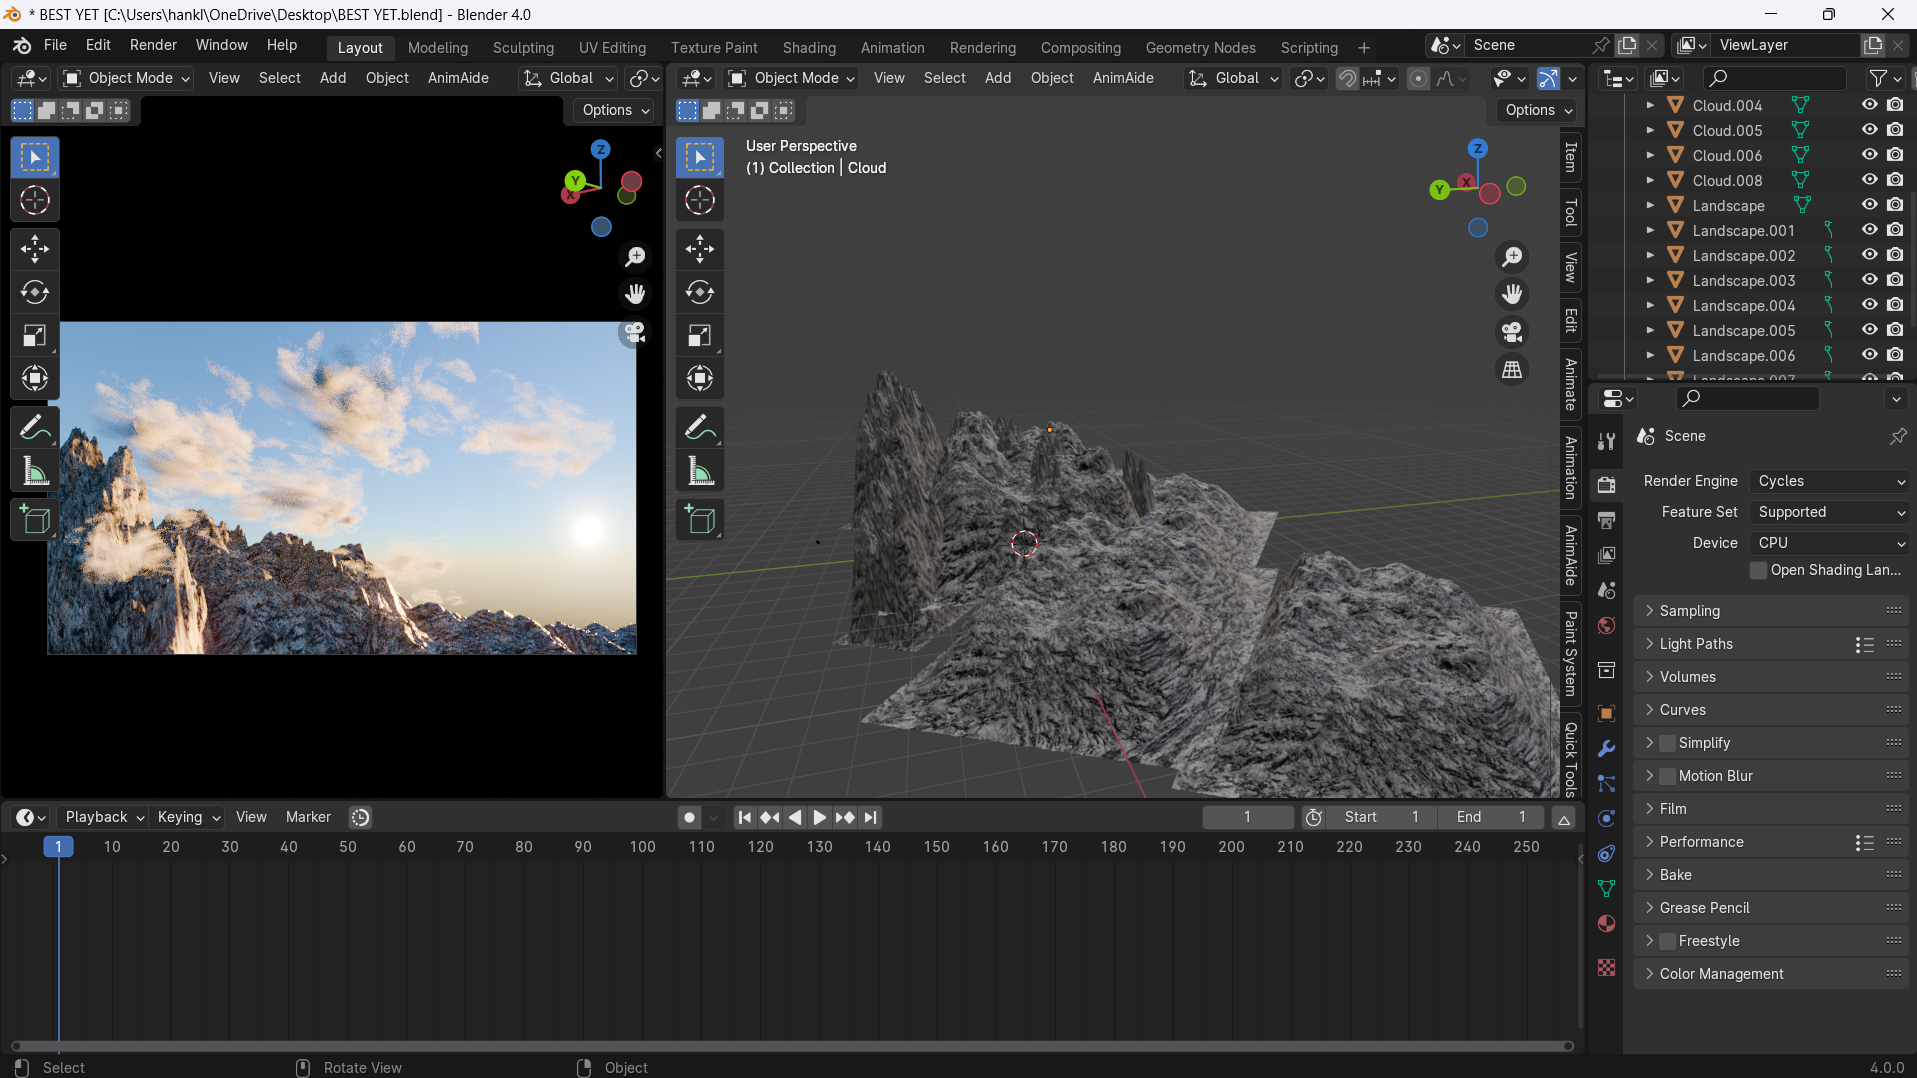Image resolution: width=1917 pixels, height=1078 pixels.
Task: Open the World properties tab icon
Action: 1606,626
